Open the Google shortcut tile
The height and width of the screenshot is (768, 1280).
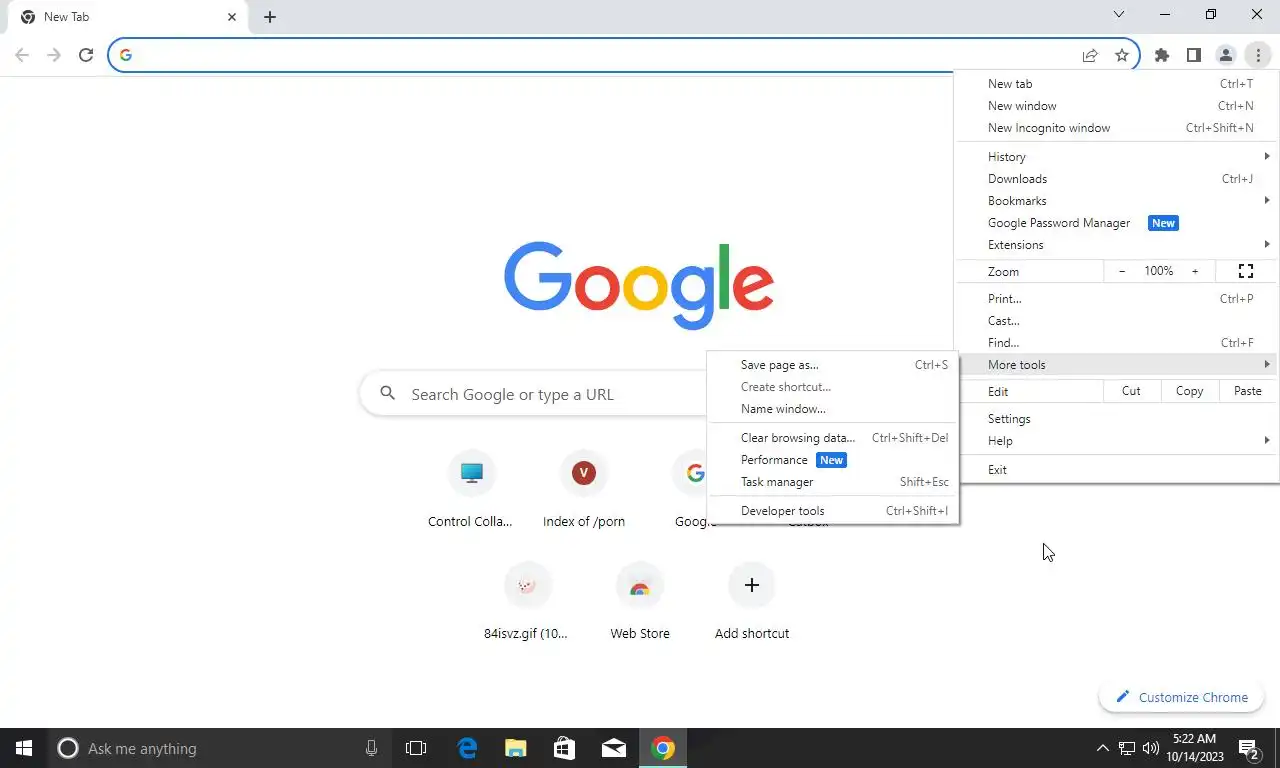pyautogui.click(x=690, y=488)
